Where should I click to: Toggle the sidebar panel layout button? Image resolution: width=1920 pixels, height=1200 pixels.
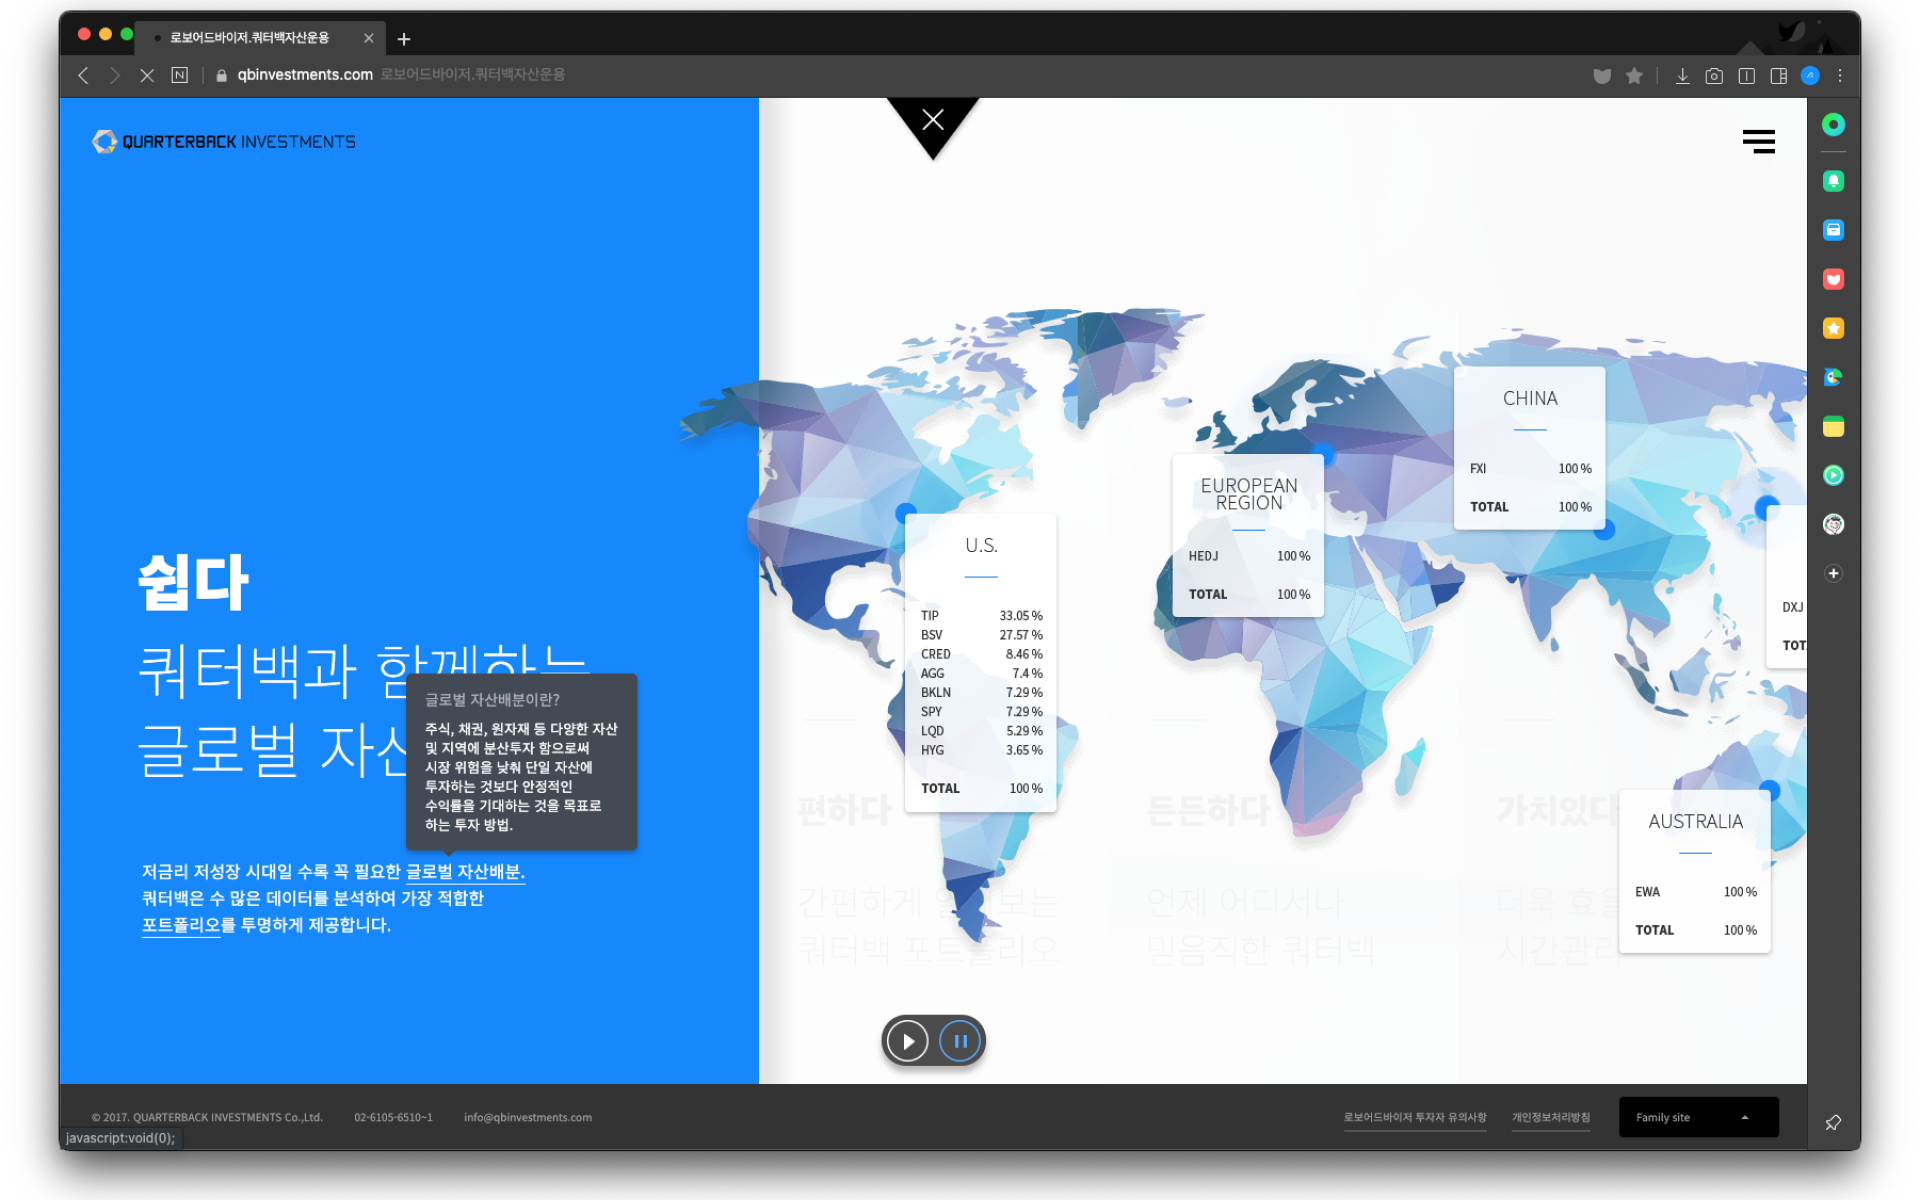(x=1778, y=75)
